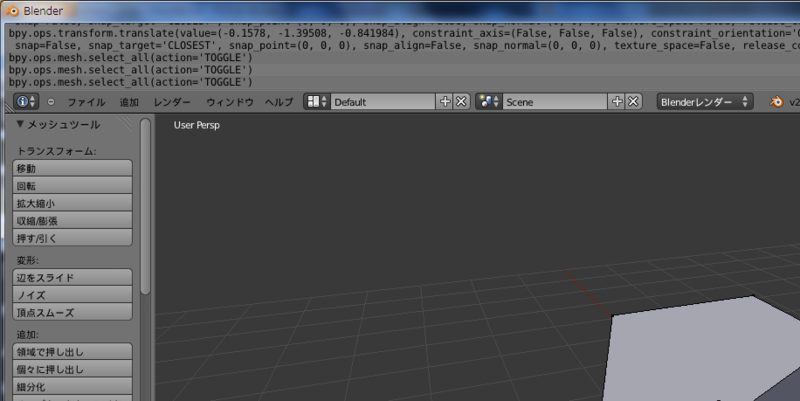Click the User Persp view label
Screen dimensions: 800x401
pyautogui.click(x=196, y=125)
